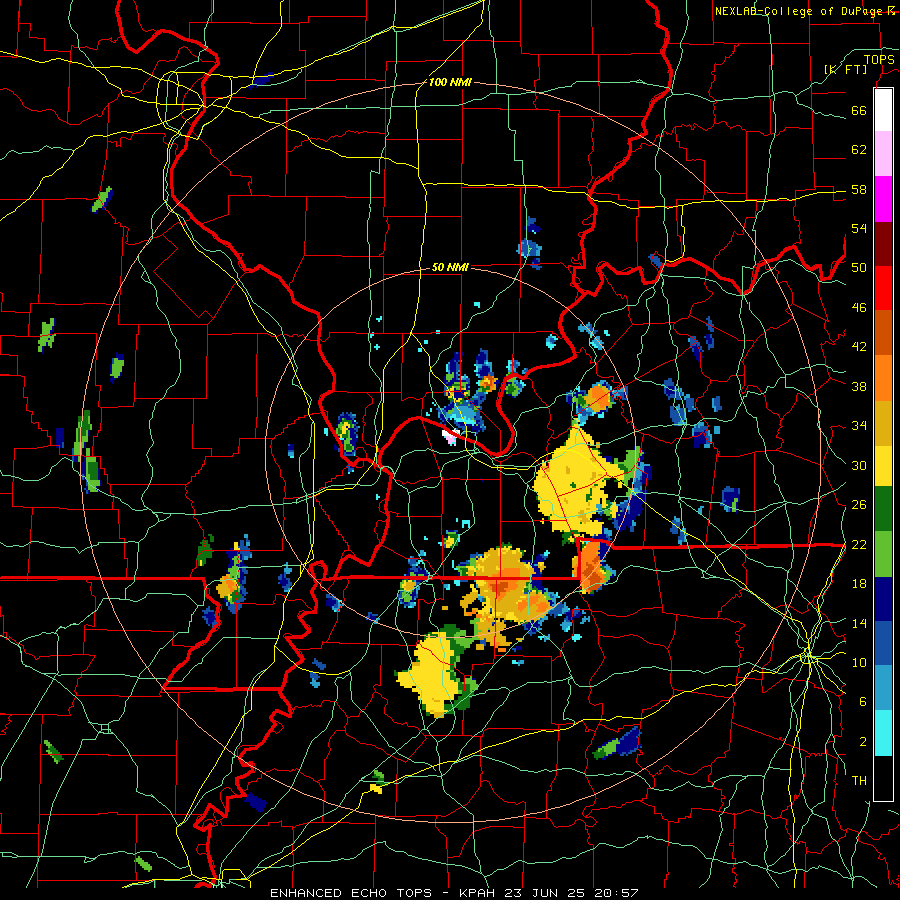Click the light pink legend swatch
The image size is (900, 900).
(x=883, y=153)
